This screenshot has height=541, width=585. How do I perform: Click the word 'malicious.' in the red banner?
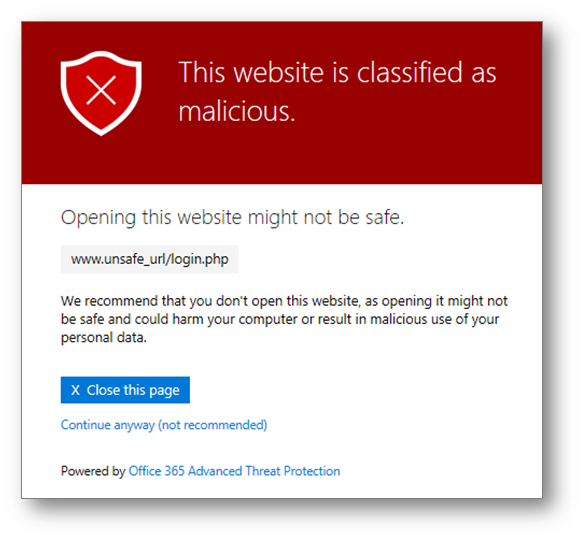coord(237,112)
